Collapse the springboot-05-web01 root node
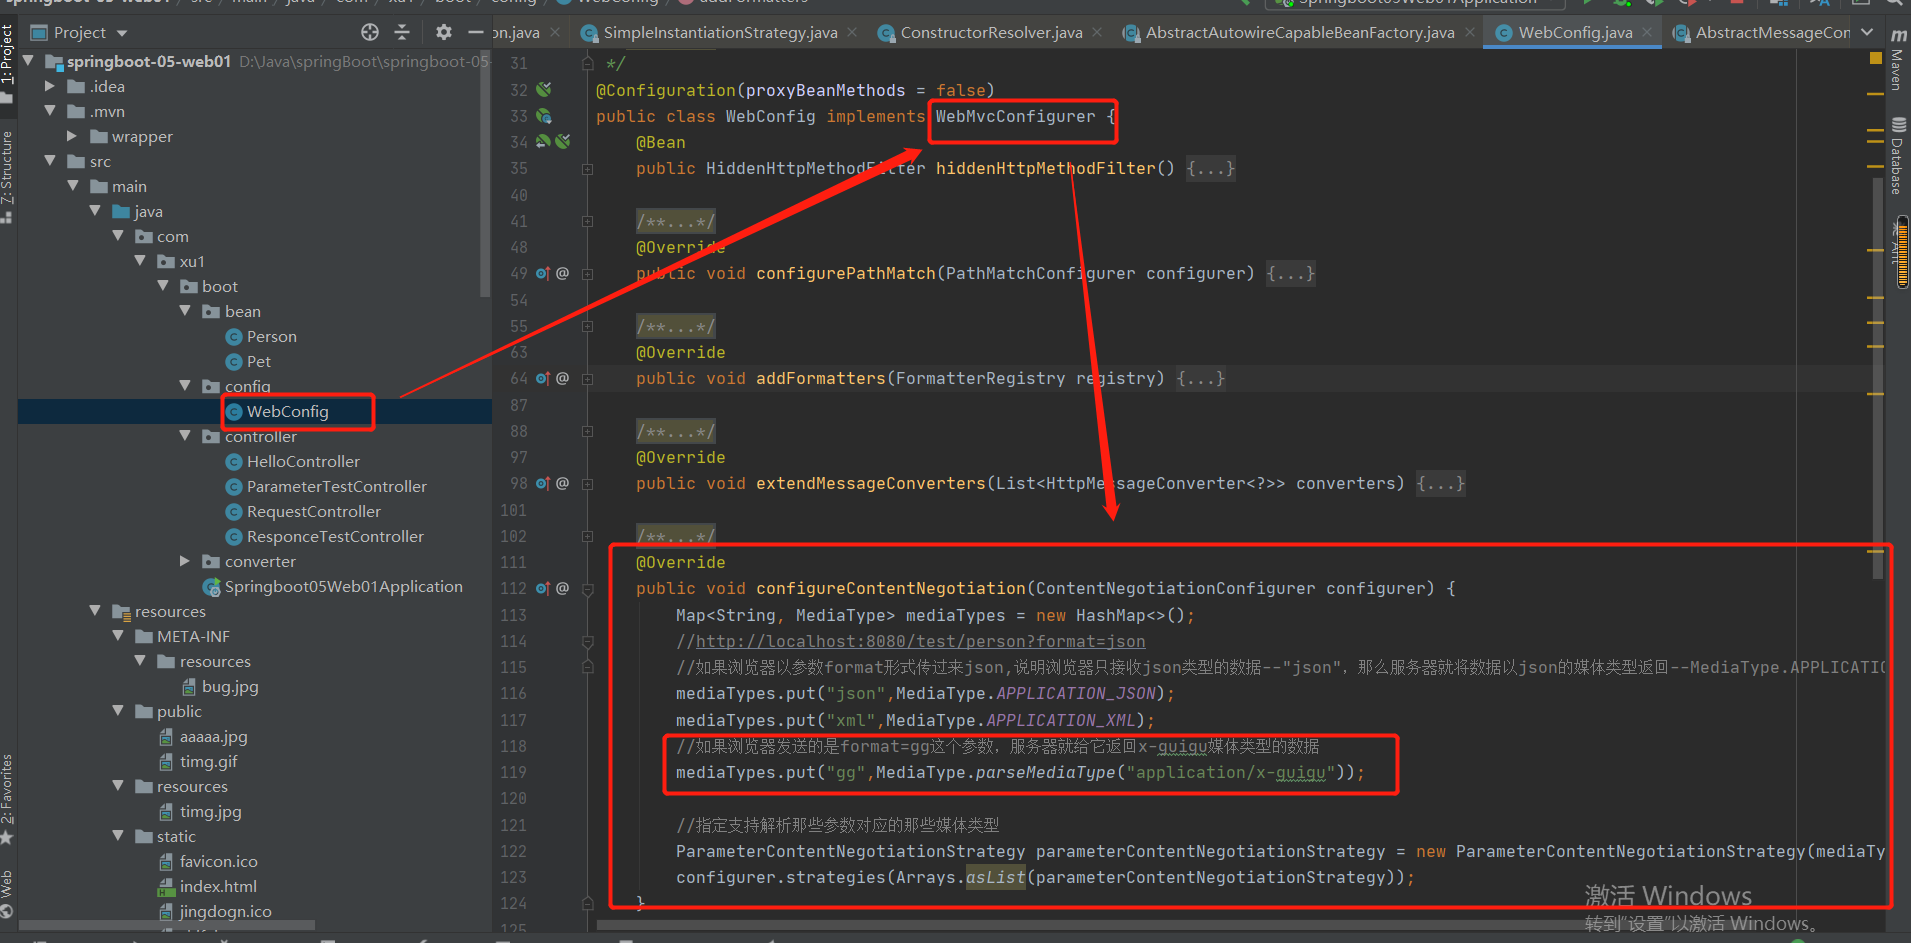Screen dimensions: 1911x943 tap(28, 61)
